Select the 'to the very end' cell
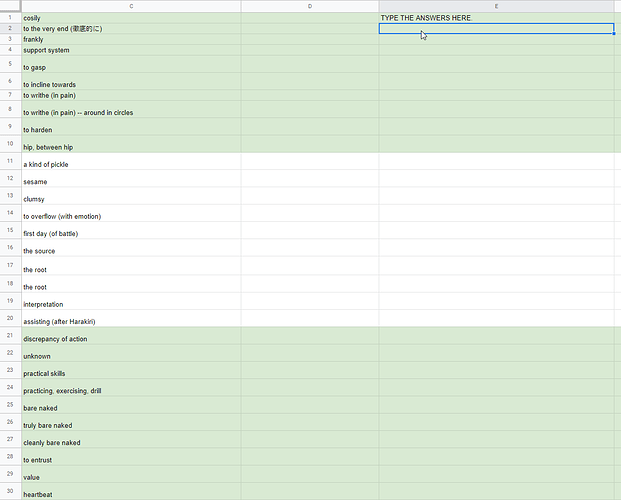 (131, 29)
